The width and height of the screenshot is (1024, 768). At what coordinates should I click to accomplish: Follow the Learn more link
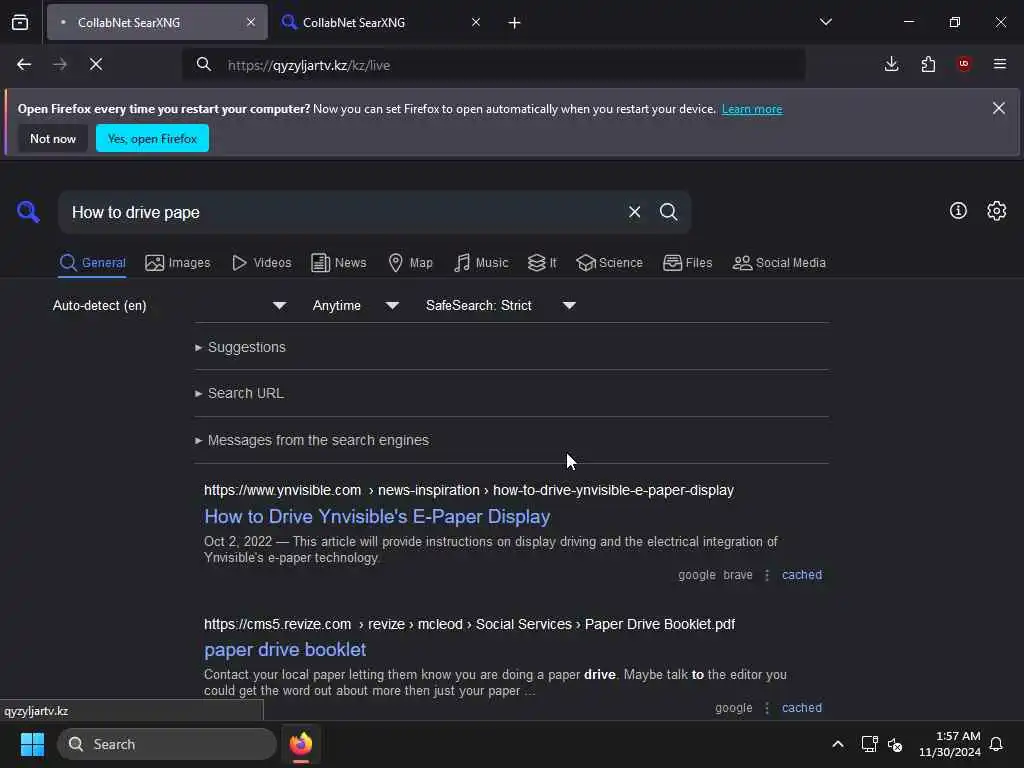pyautogui.click(x=752, y=109)
